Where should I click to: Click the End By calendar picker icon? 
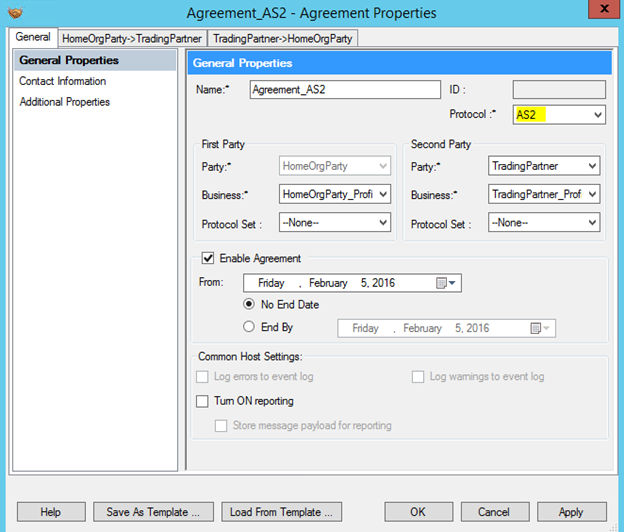pos(540,328)
